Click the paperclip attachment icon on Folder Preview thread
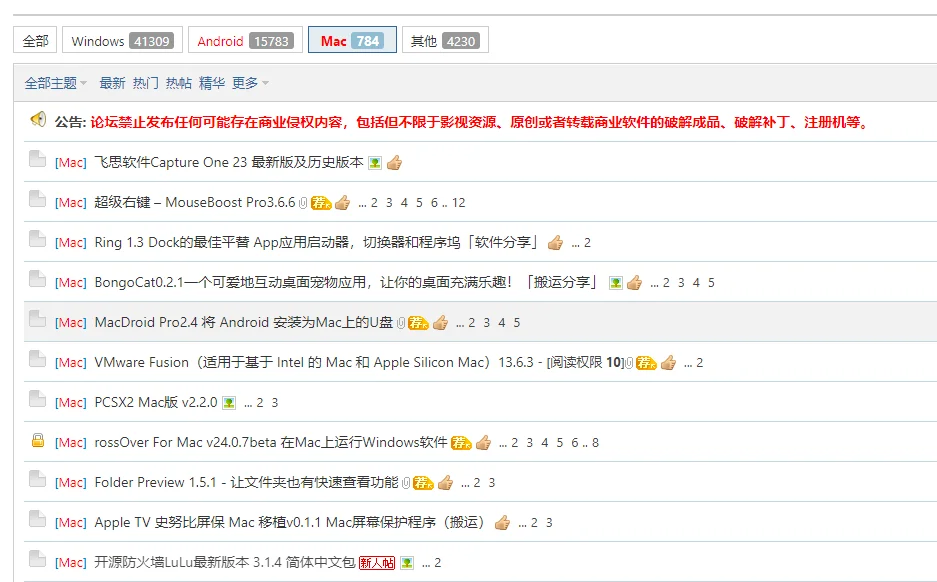Image resolution: width=937 pixels, height=582 pixels. tap(408, 482)
